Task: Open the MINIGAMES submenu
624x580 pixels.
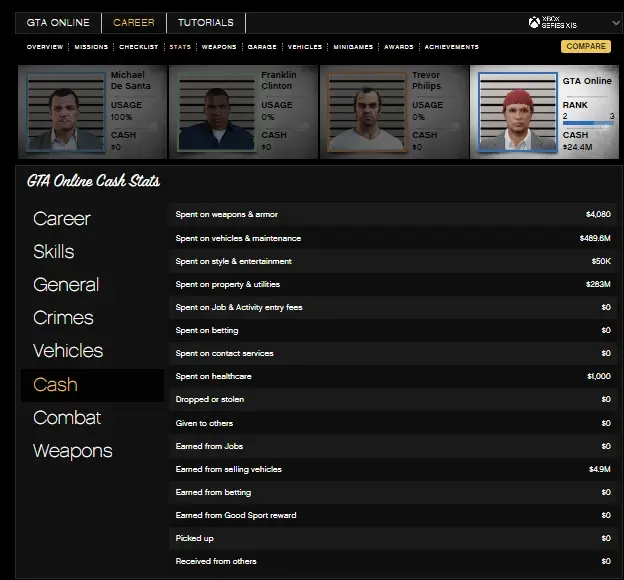Action: point(353,47)
